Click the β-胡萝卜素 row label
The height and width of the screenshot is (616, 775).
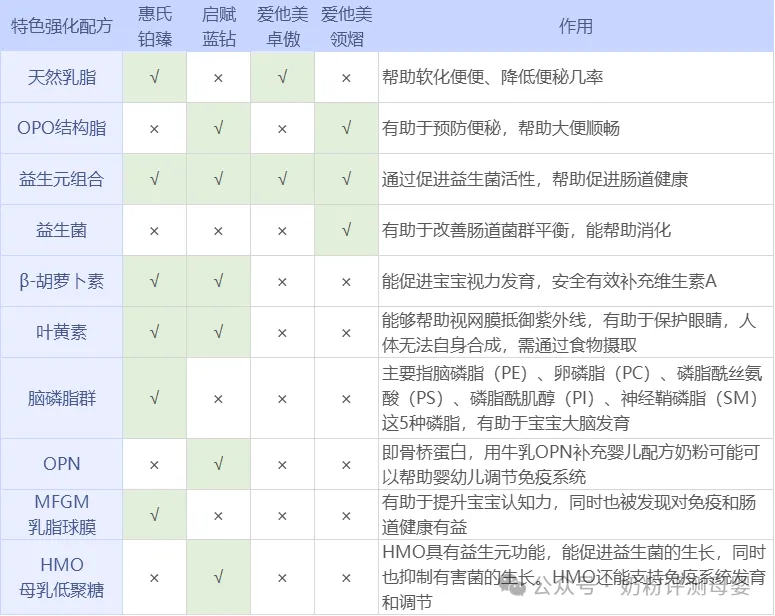pyautogui.click(x=61, y=281)
